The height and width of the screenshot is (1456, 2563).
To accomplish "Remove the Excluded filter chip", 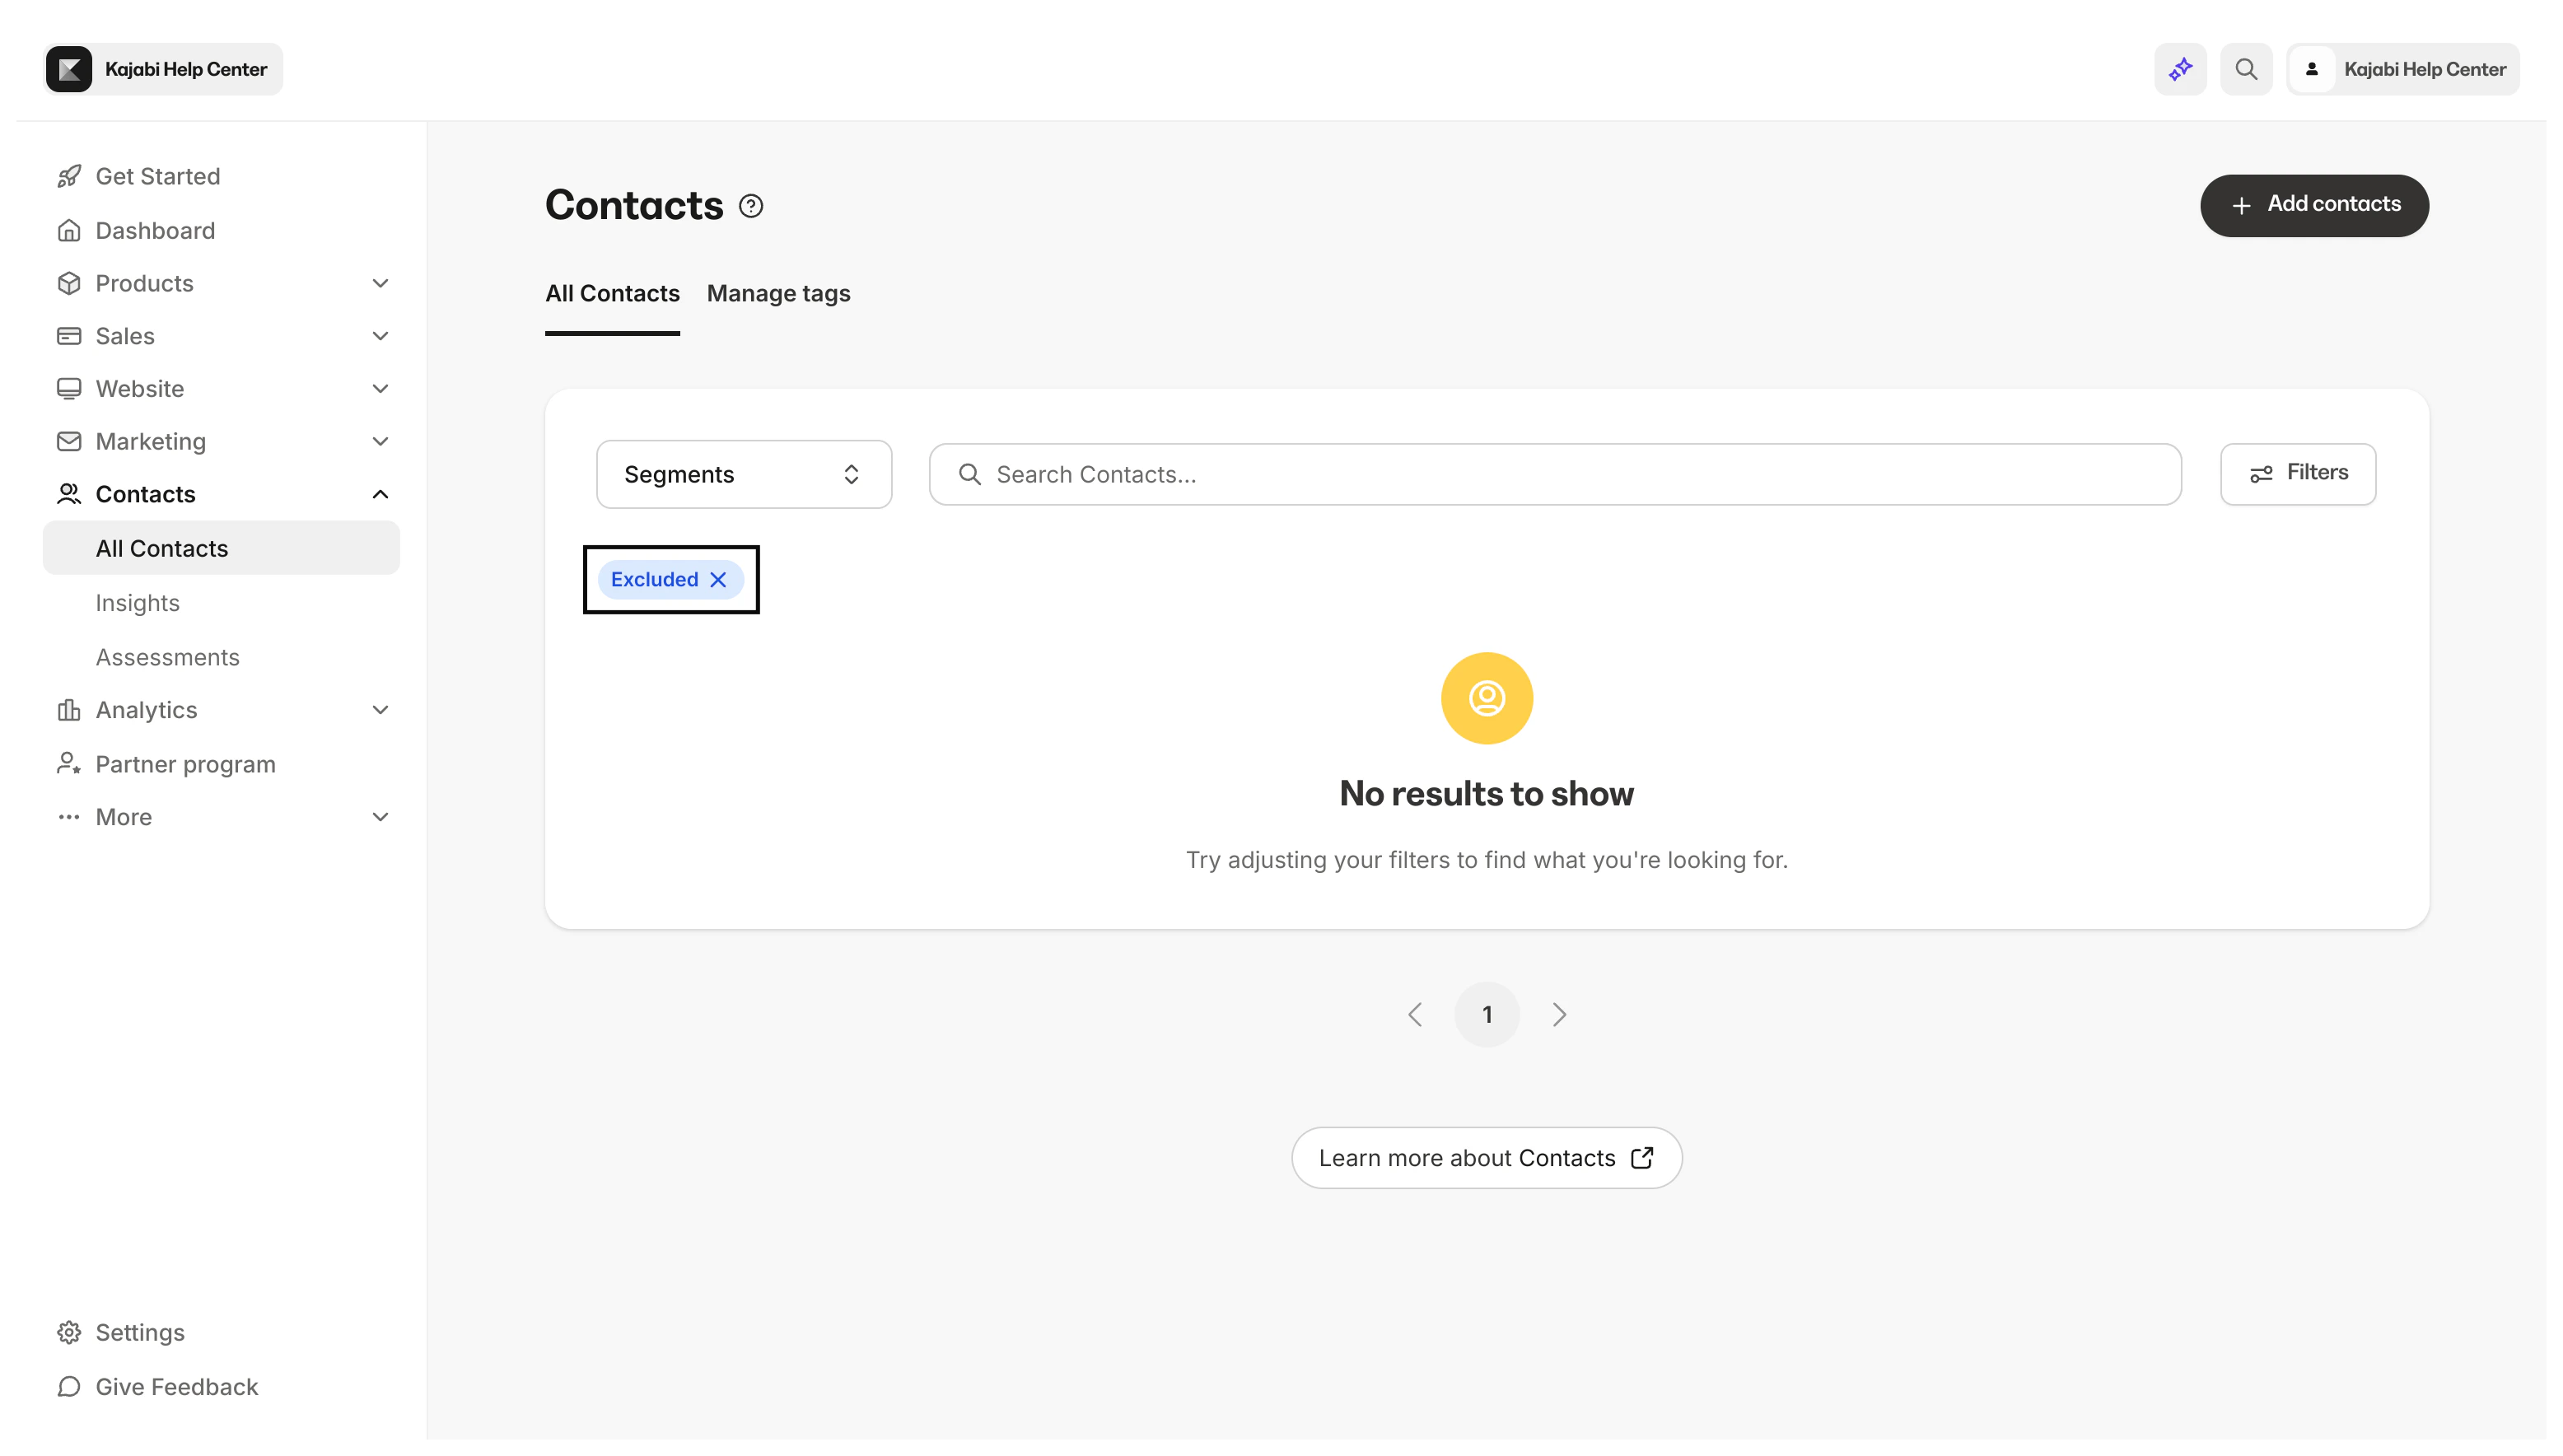I will click(x=718, y=580).
